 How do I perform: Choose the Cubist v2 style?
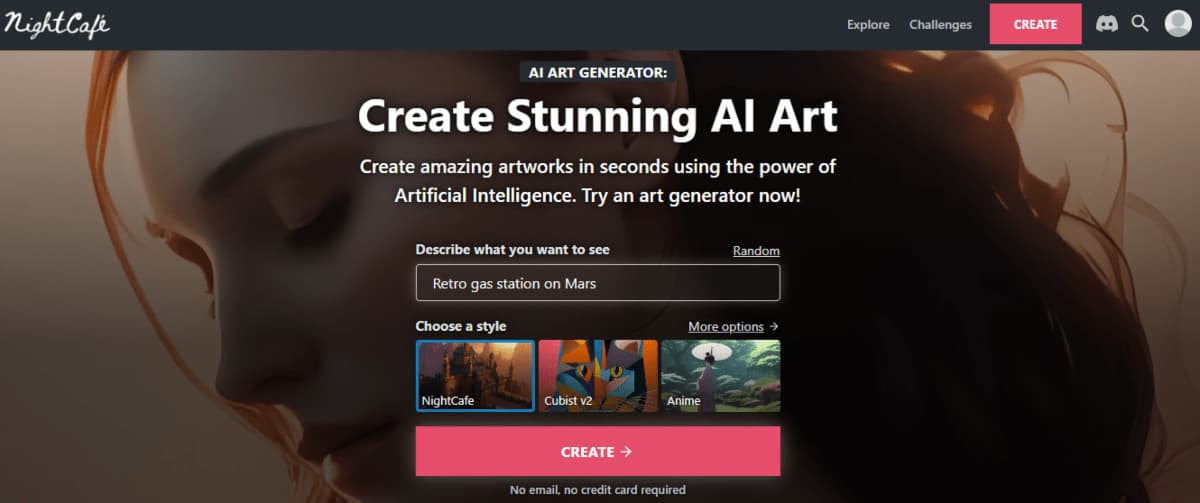(x=598, y=376)
